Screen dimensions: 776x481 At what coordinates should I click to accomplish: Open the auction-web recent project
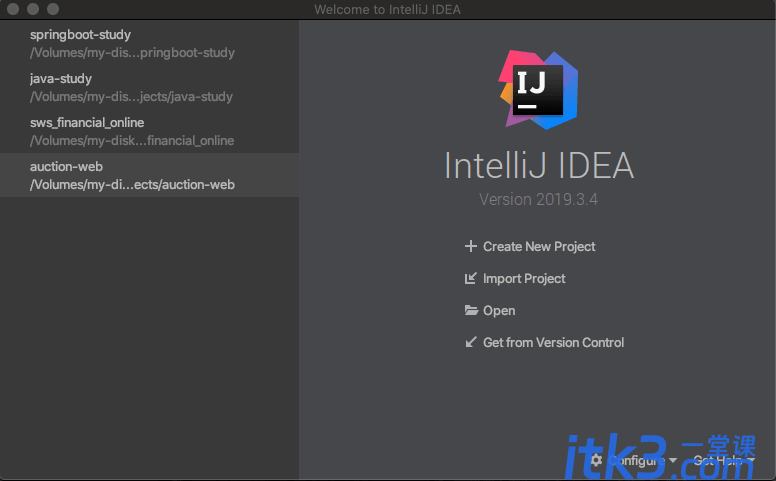point(149,175)
